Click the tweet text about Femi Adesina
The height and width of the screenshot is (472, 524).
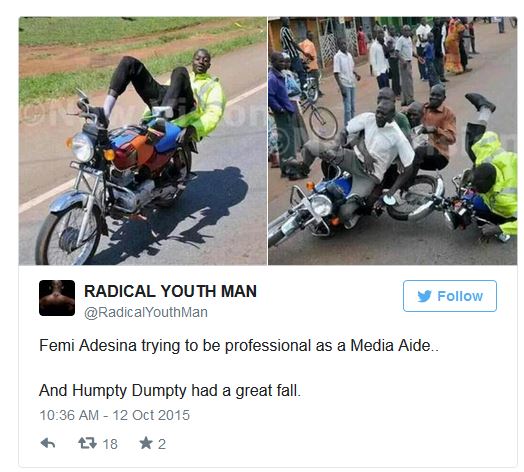coord(239,345)
